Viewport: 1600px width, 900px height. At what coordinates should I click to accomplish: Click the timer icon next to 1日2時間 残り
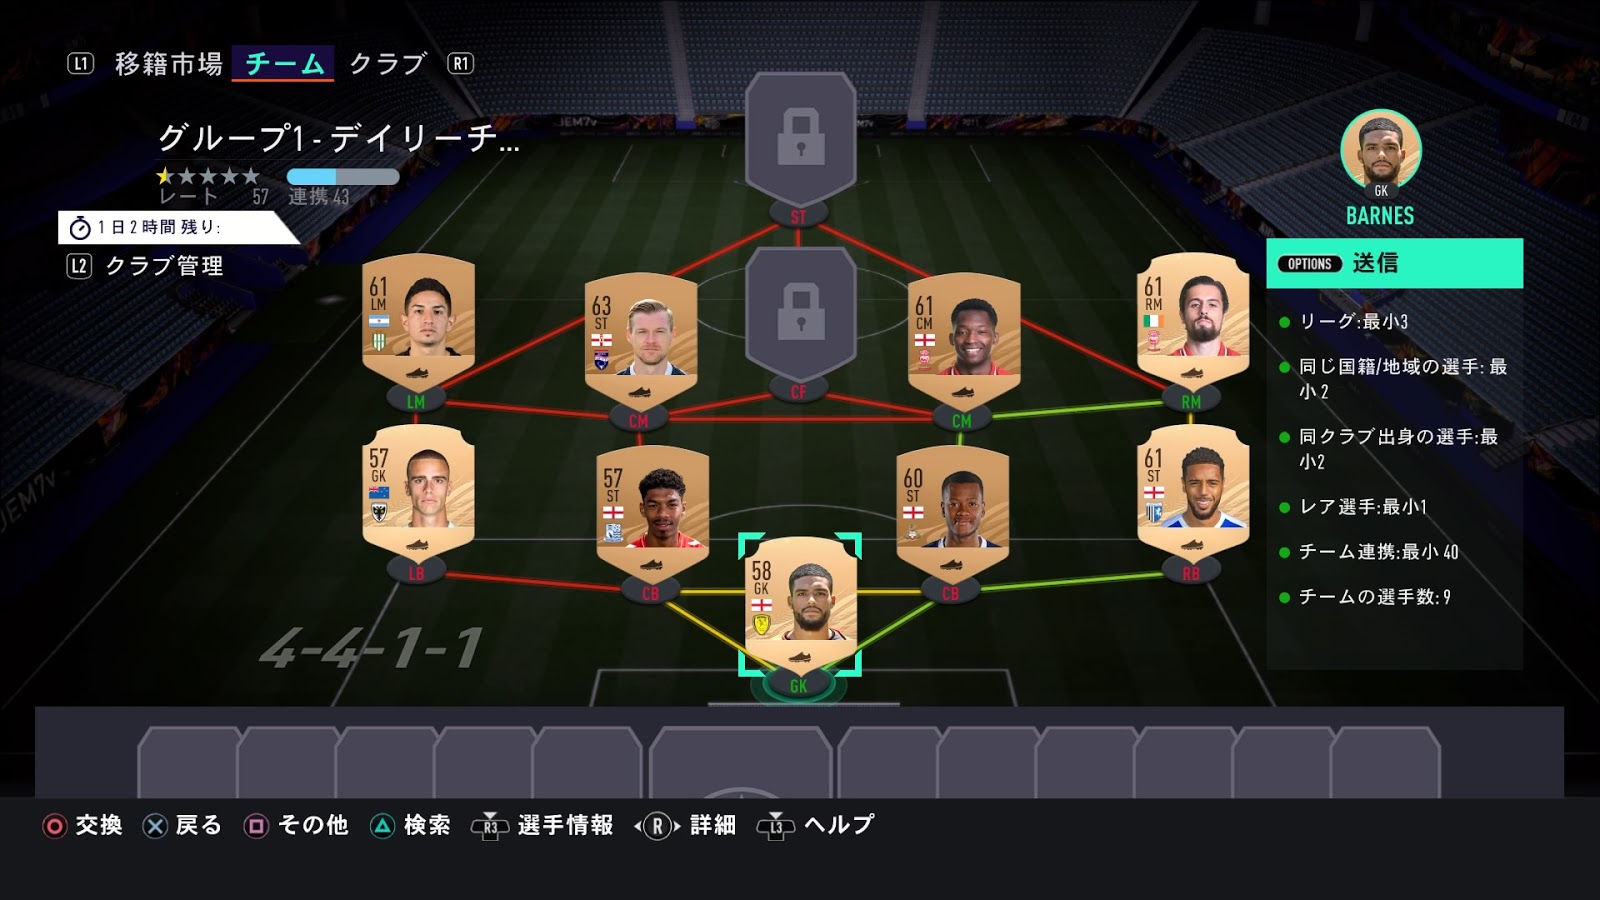80,228
